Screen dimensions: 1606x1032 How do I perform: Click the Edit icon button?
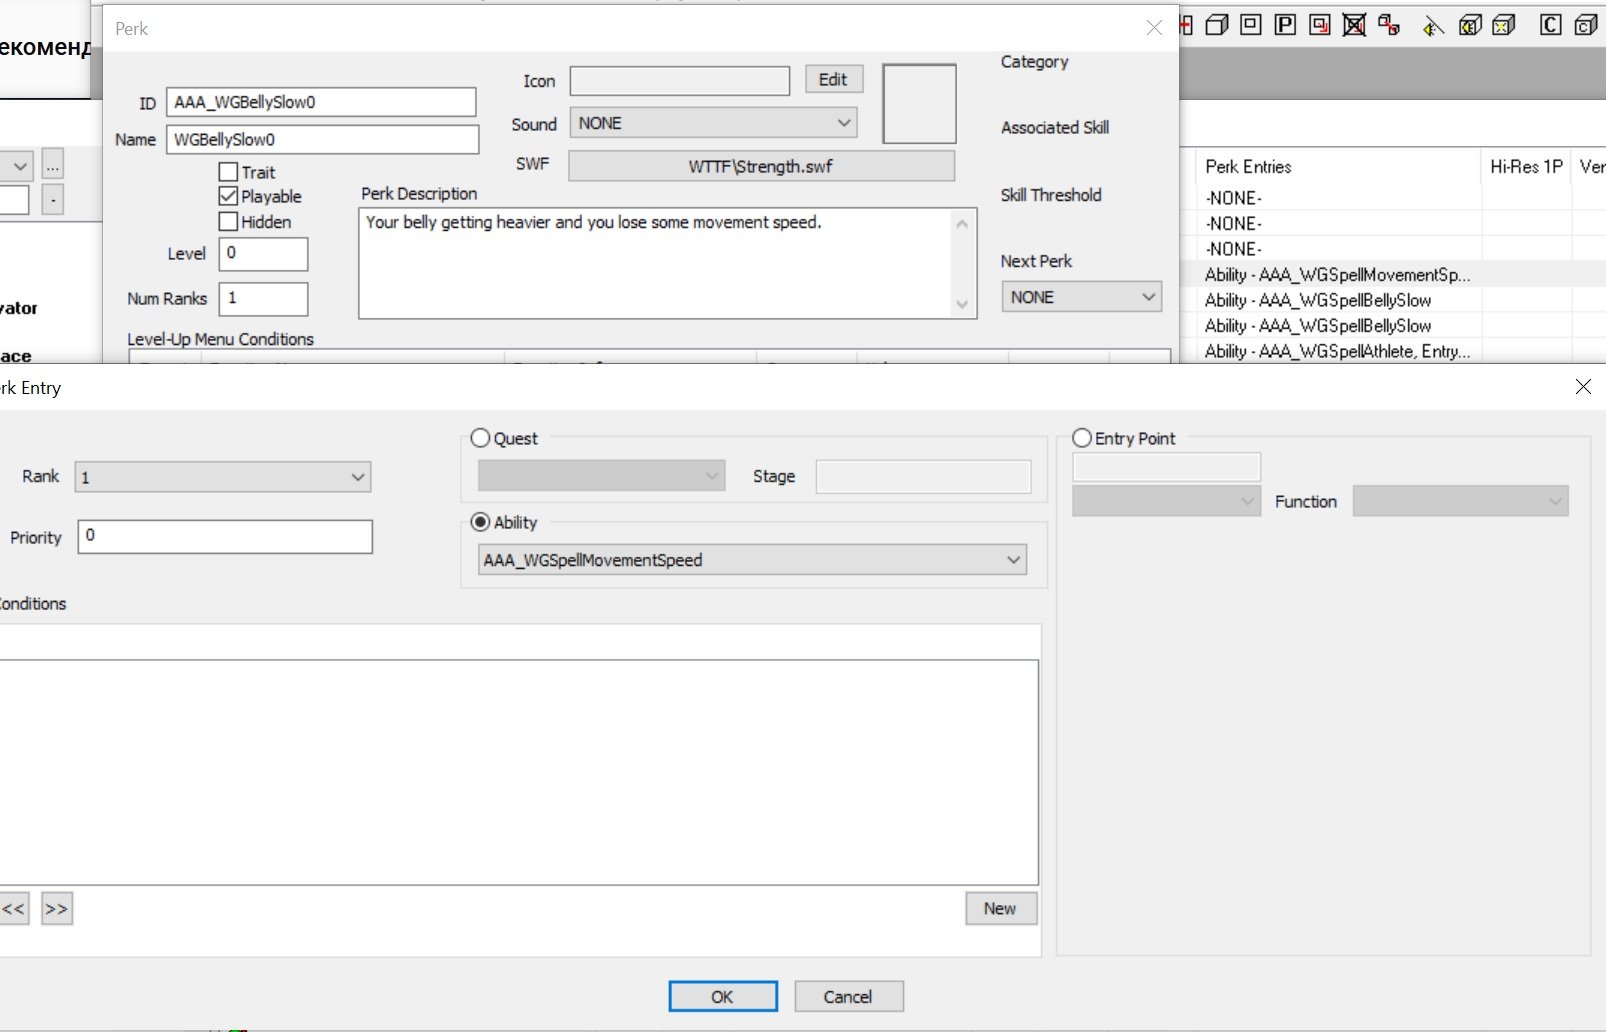[834, 80]
